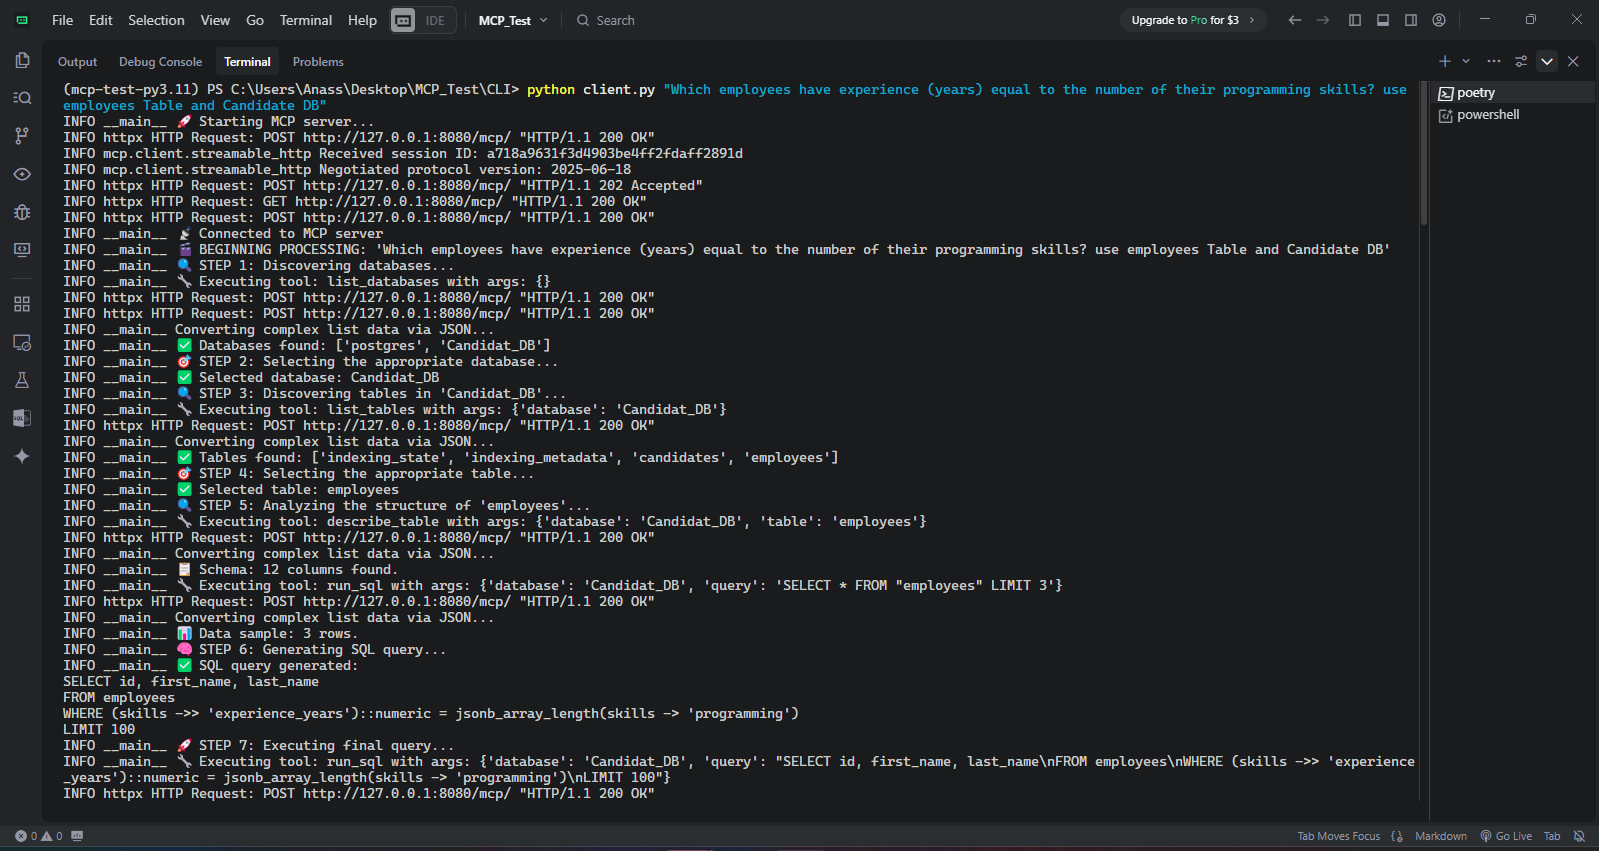Add a new terminal with plus icon
Screen dimensions: 1599x851
[1445, 61]
